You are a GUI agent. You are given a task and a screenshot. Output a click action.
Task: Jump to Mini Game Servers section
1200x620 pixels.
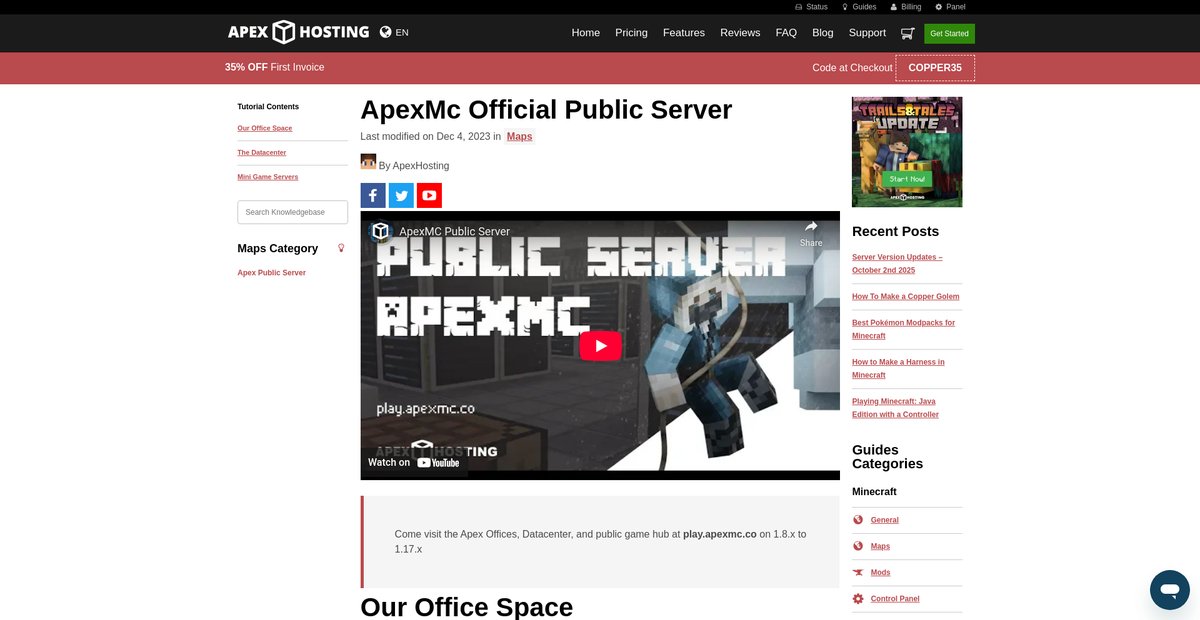coord(268,176)
